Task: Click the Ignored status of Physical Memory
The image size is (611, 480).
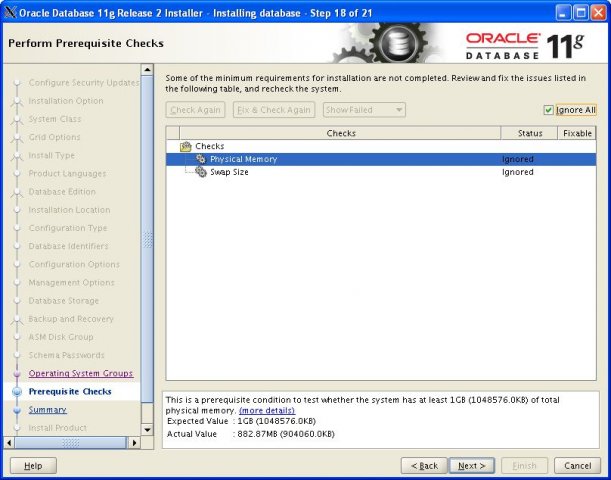Action: [517, 159]
